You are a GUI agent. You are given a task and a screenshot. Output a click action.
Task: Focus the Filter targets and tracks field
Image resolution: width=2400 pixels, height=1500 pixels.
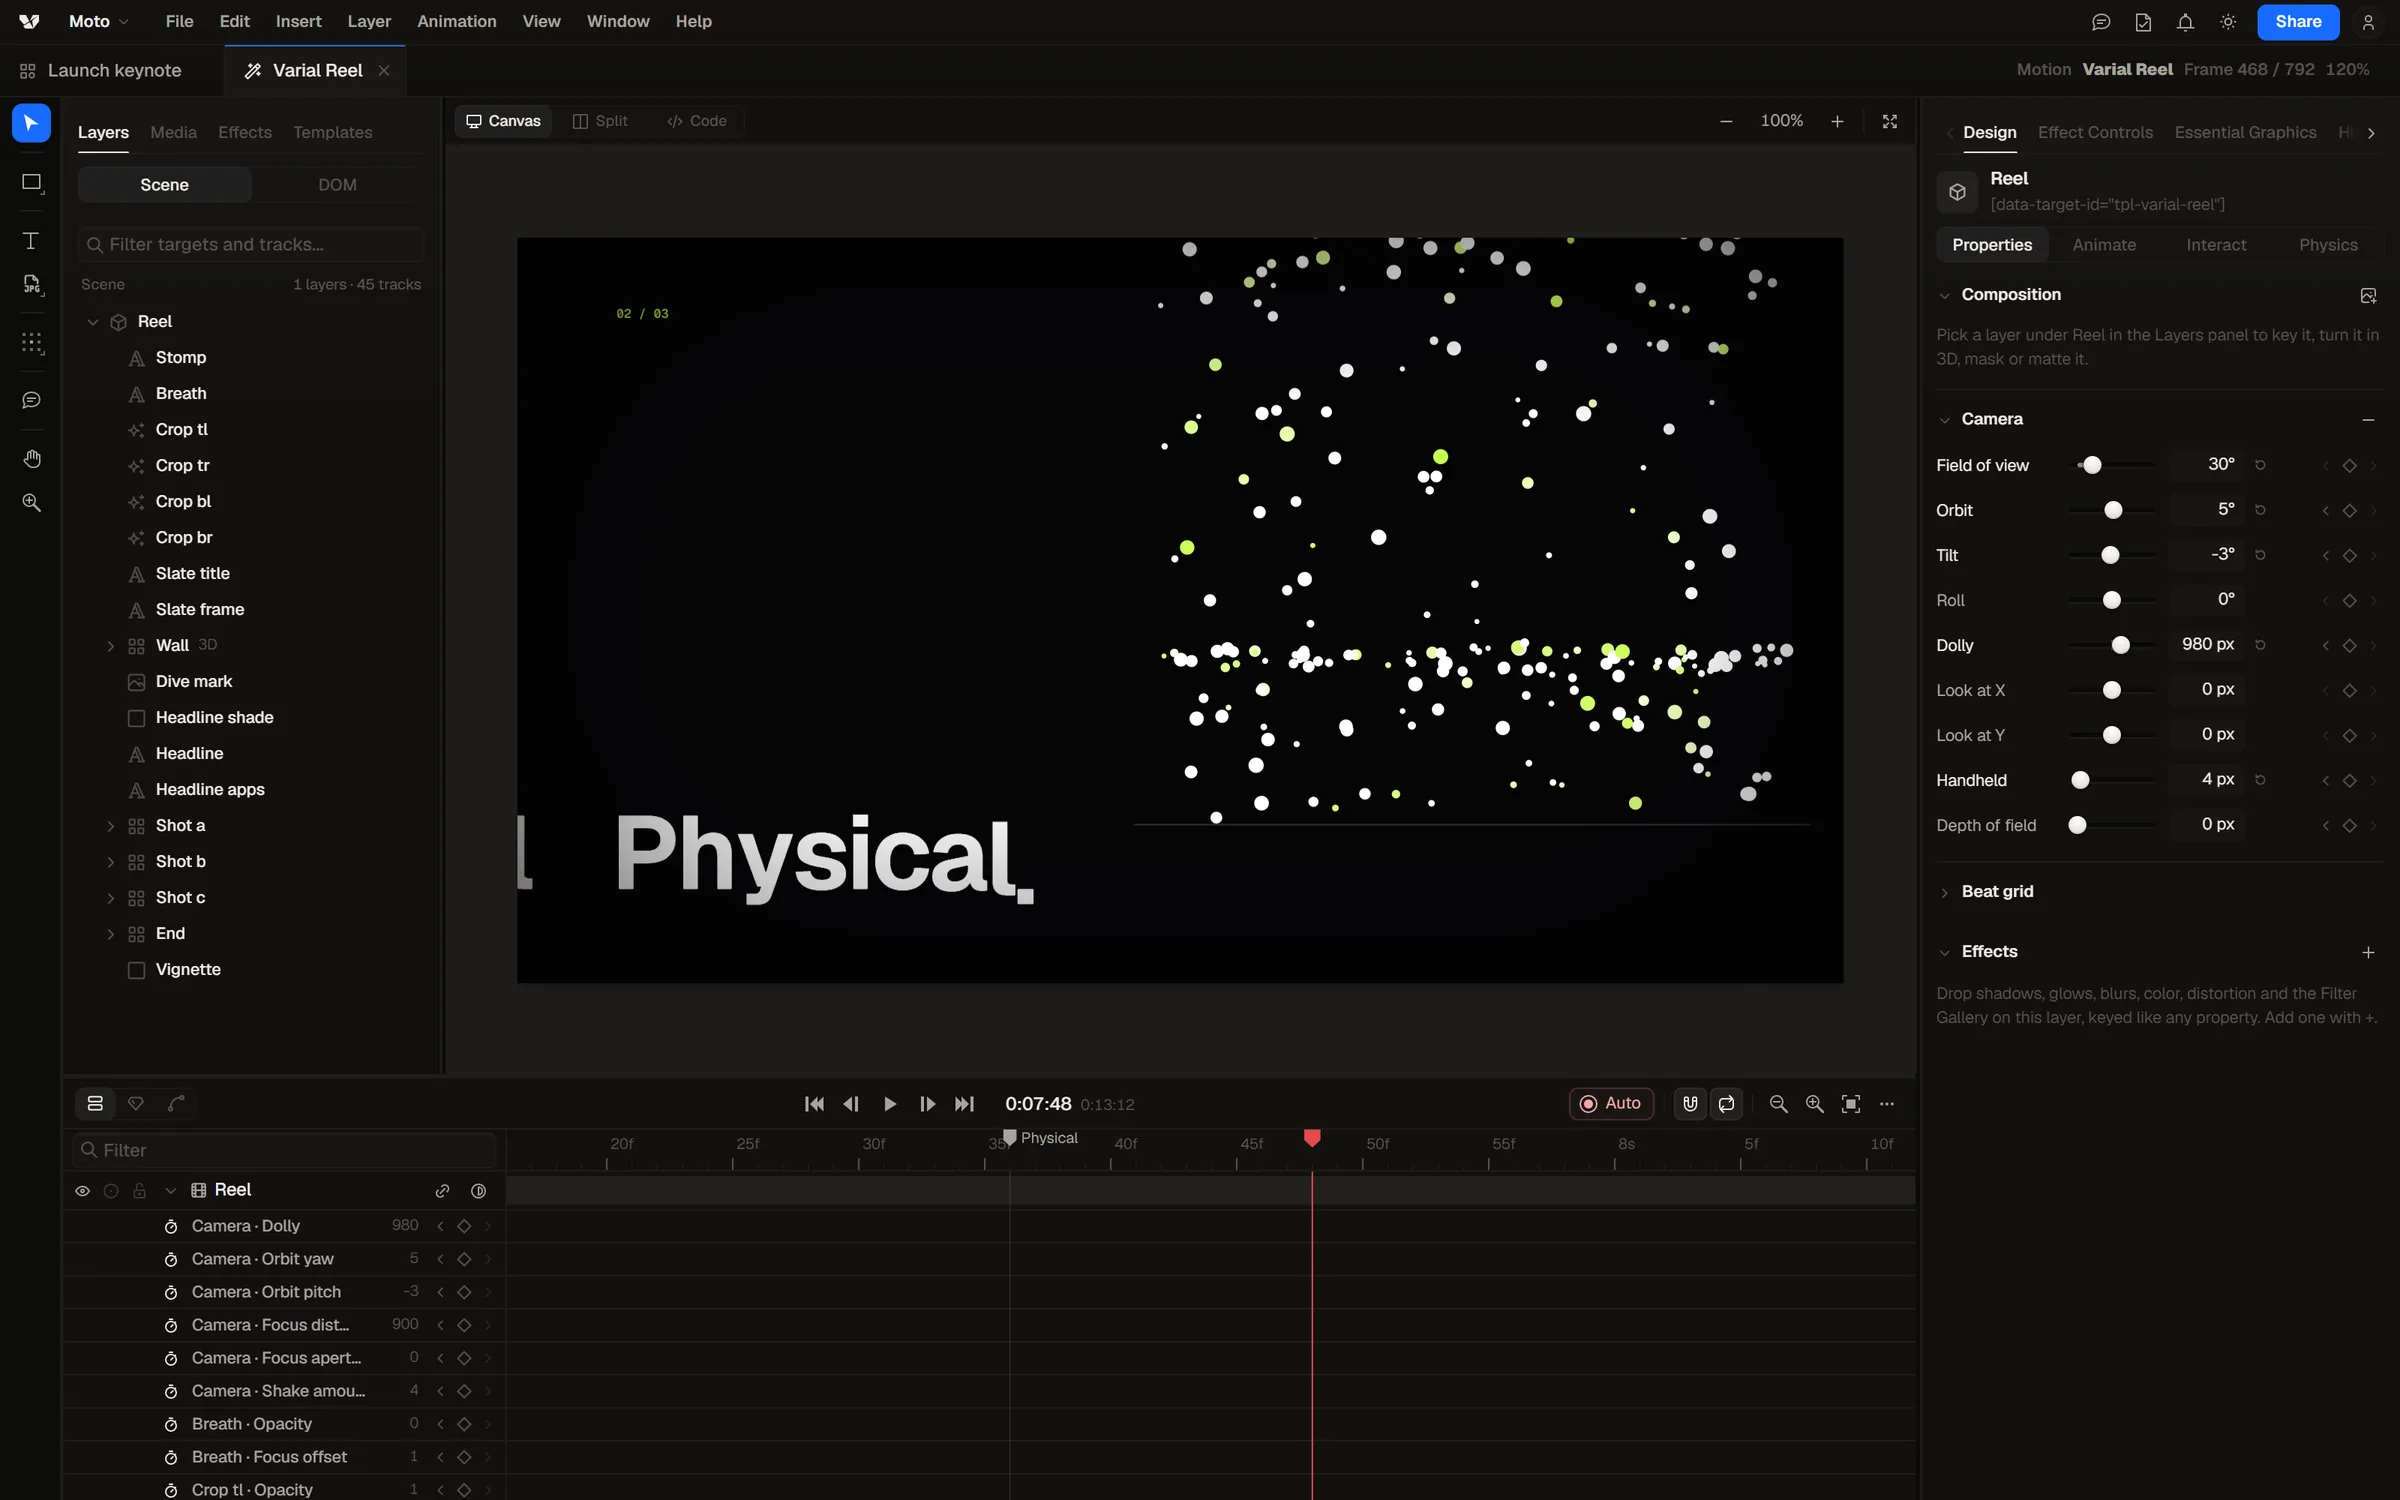click(251, 244)
